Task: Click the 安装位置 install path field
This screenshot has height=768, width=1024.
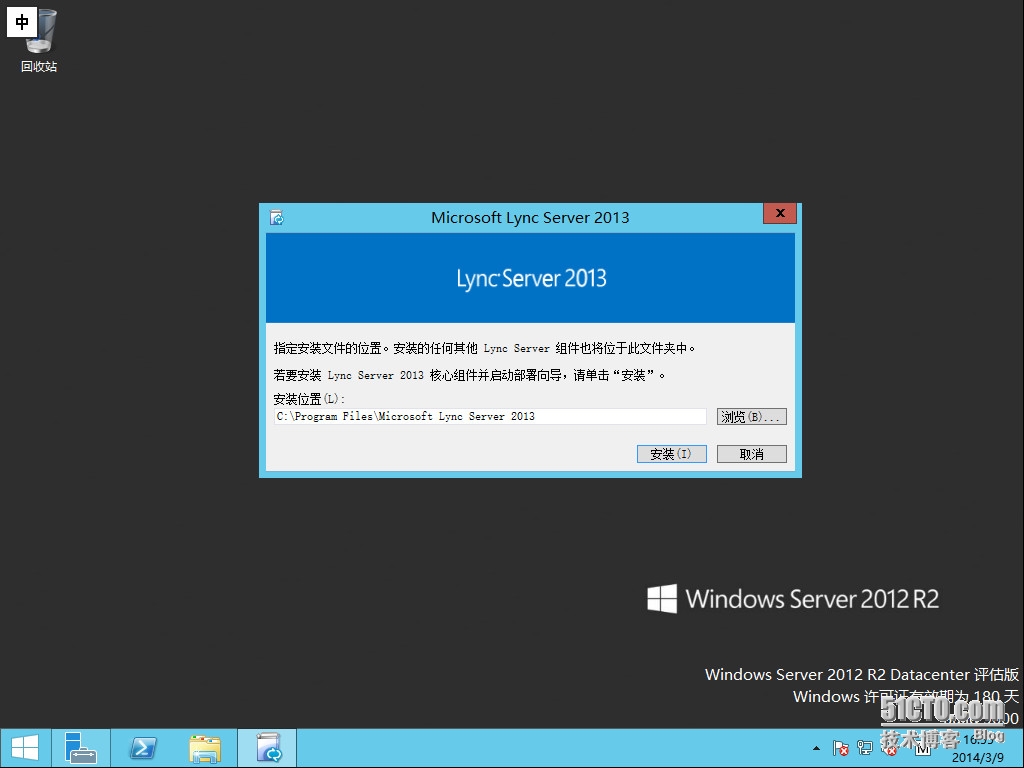Action: 490,417
